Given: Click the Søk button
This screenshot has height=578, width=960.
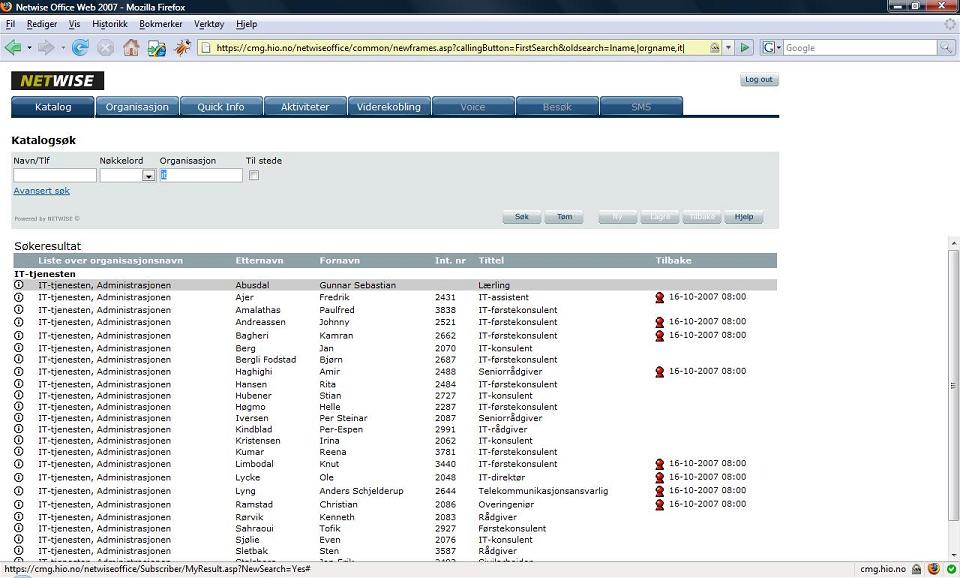Looking at the screenshot, I should click(522, 217).
